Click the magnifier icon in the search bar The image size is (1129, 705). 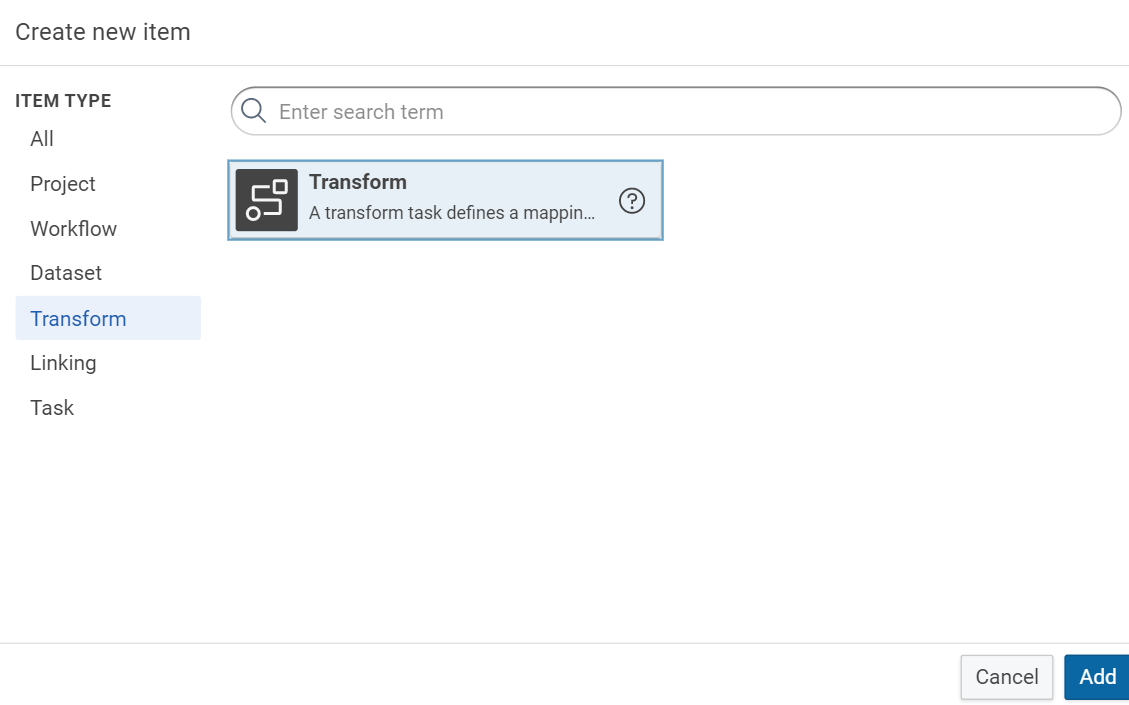[254, 111]
